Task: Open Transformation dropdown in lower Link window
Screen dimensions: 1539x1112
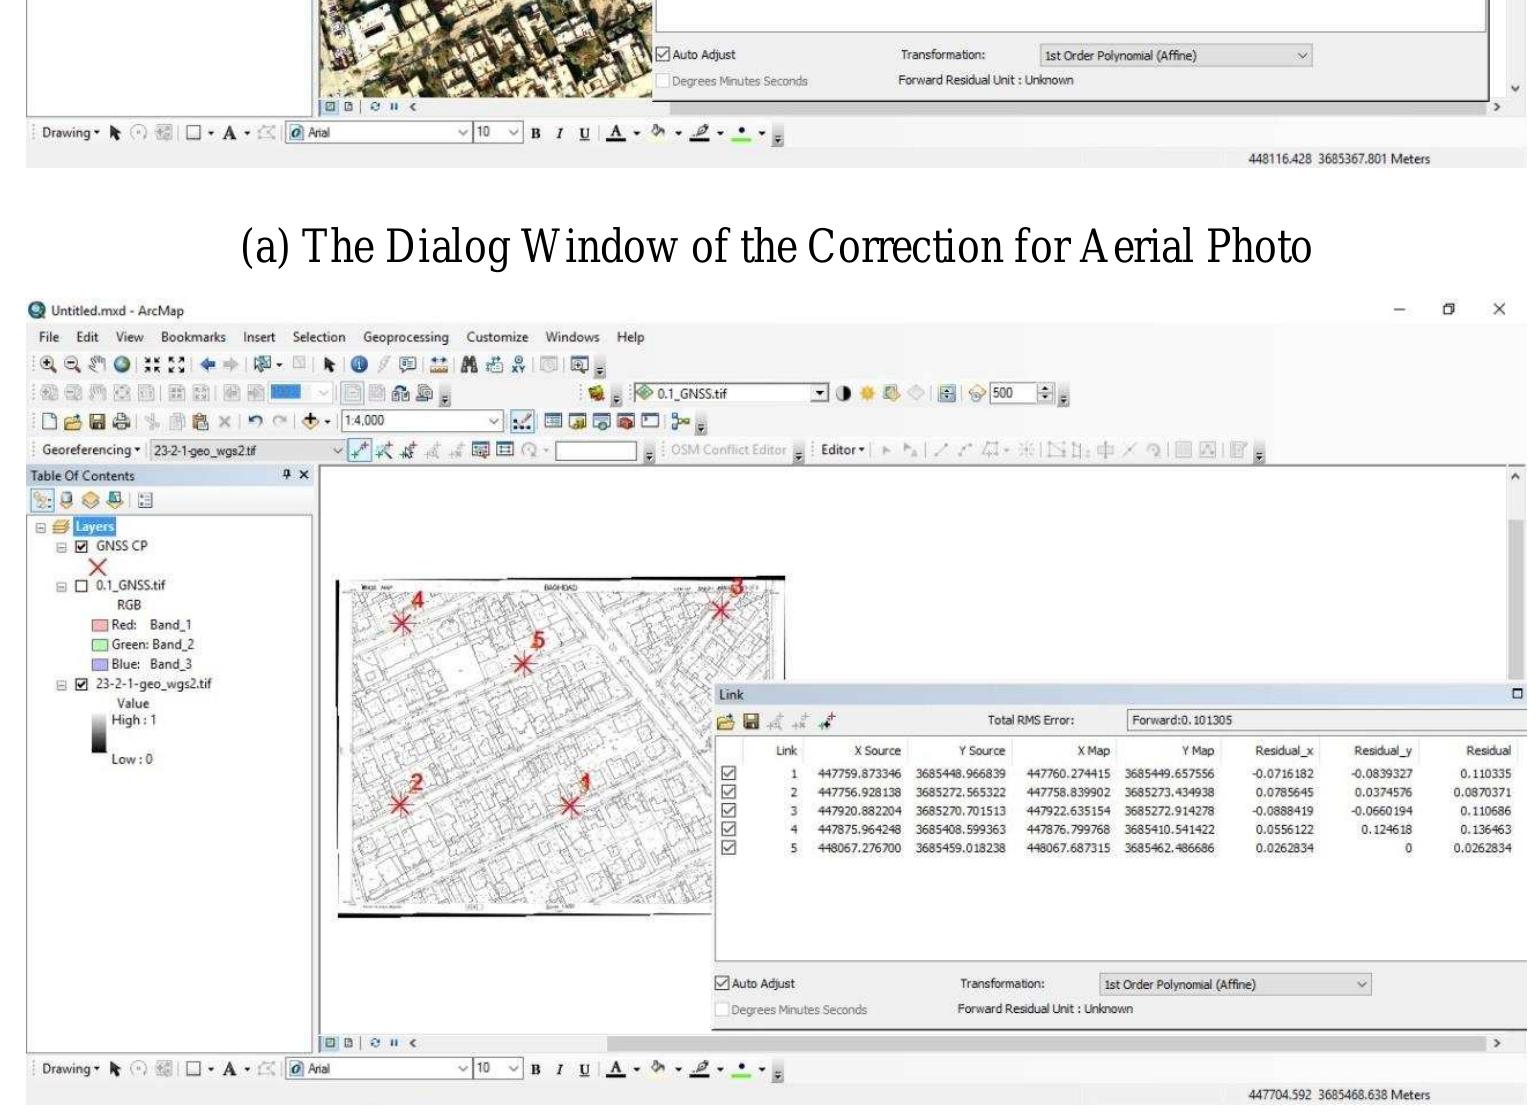Action: coord(1361,985)
